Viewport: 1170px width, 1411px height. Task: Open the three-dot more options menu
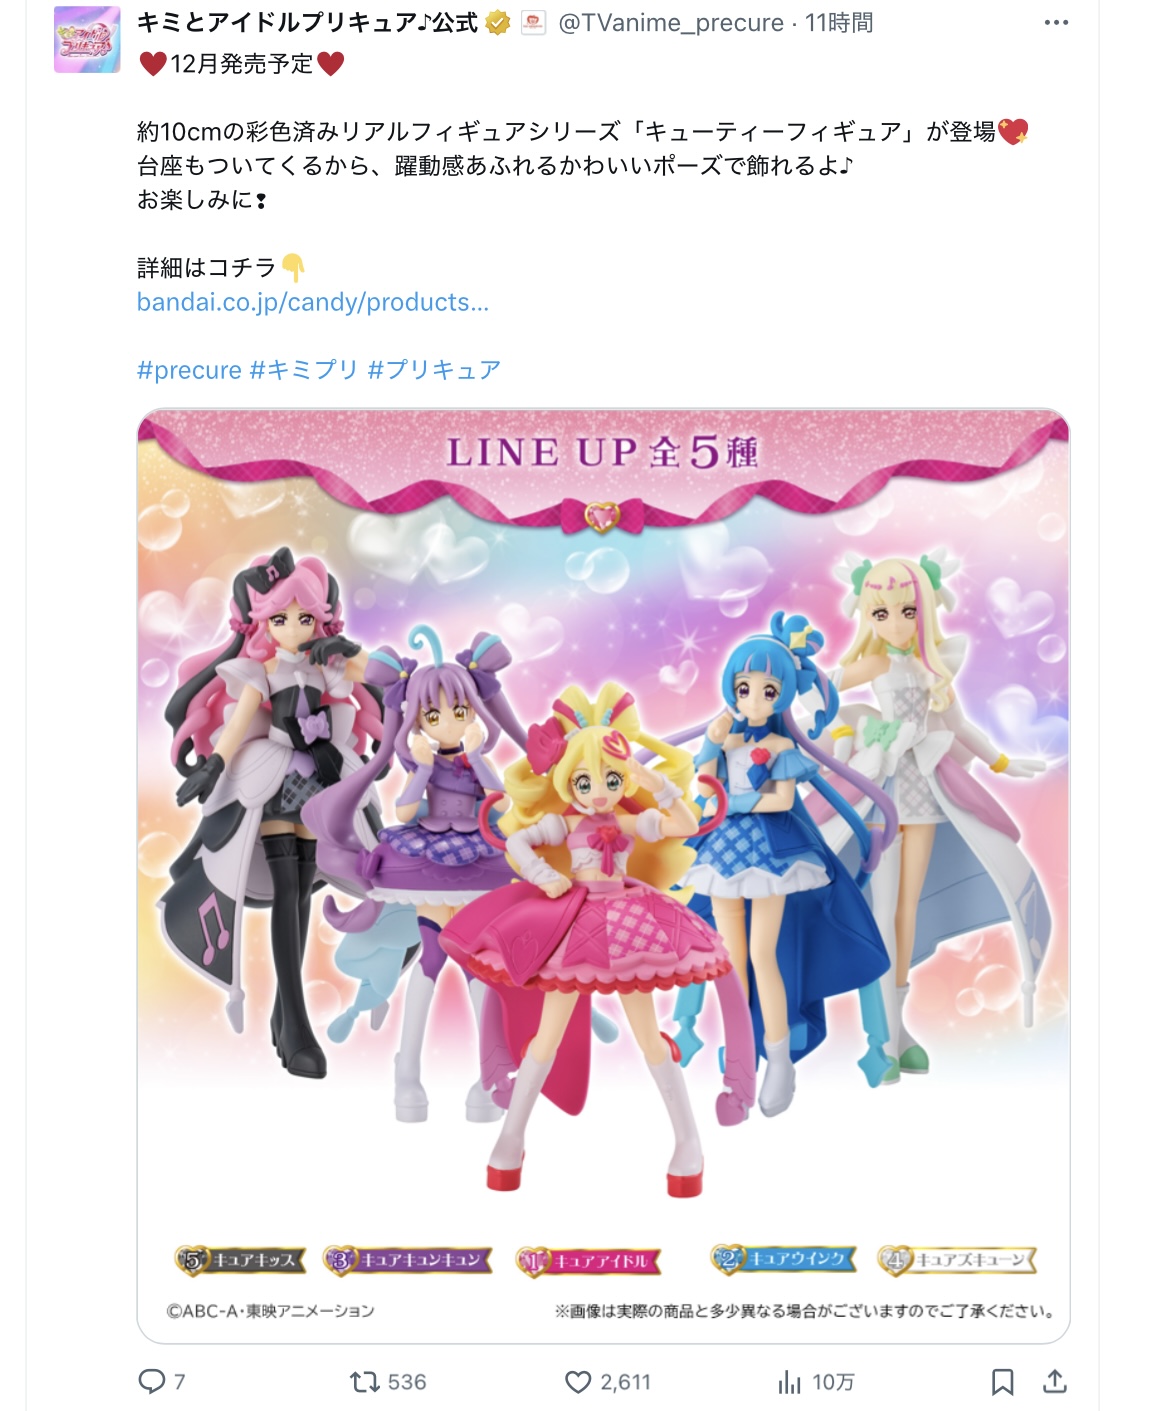pos(1056,23)
